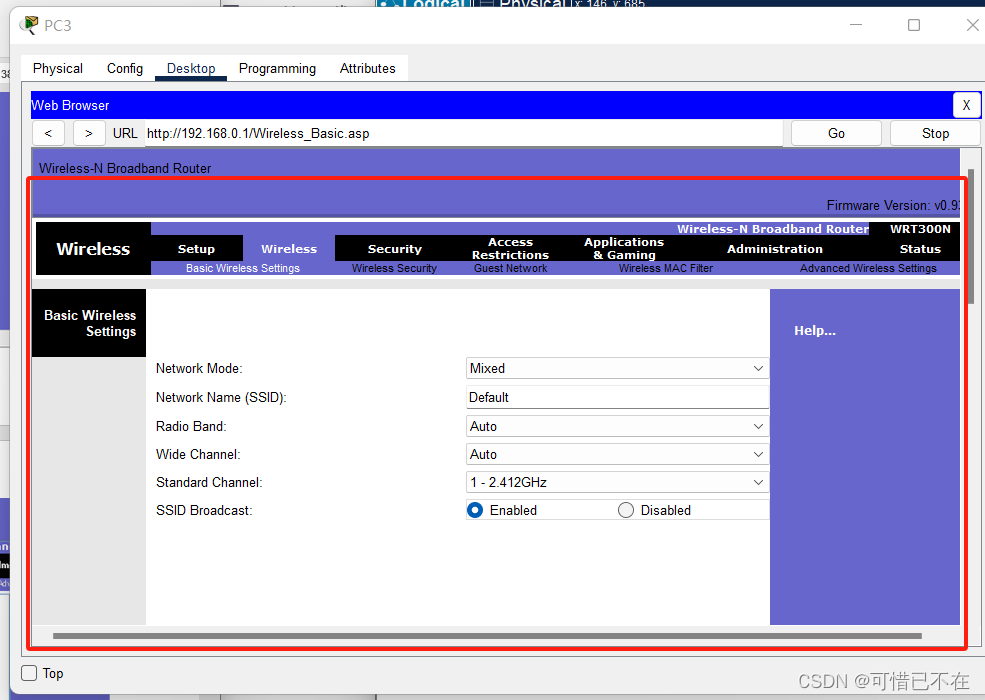Open the Programming tab

tap(277, 68)
